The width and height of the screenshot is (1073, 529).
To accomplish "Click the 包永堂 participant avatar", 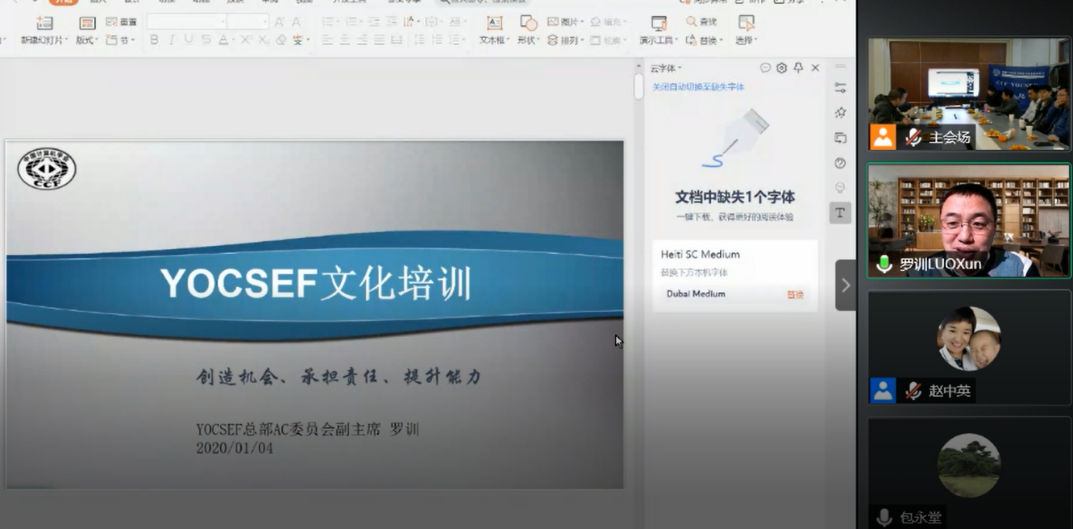I will click(968, 465).
